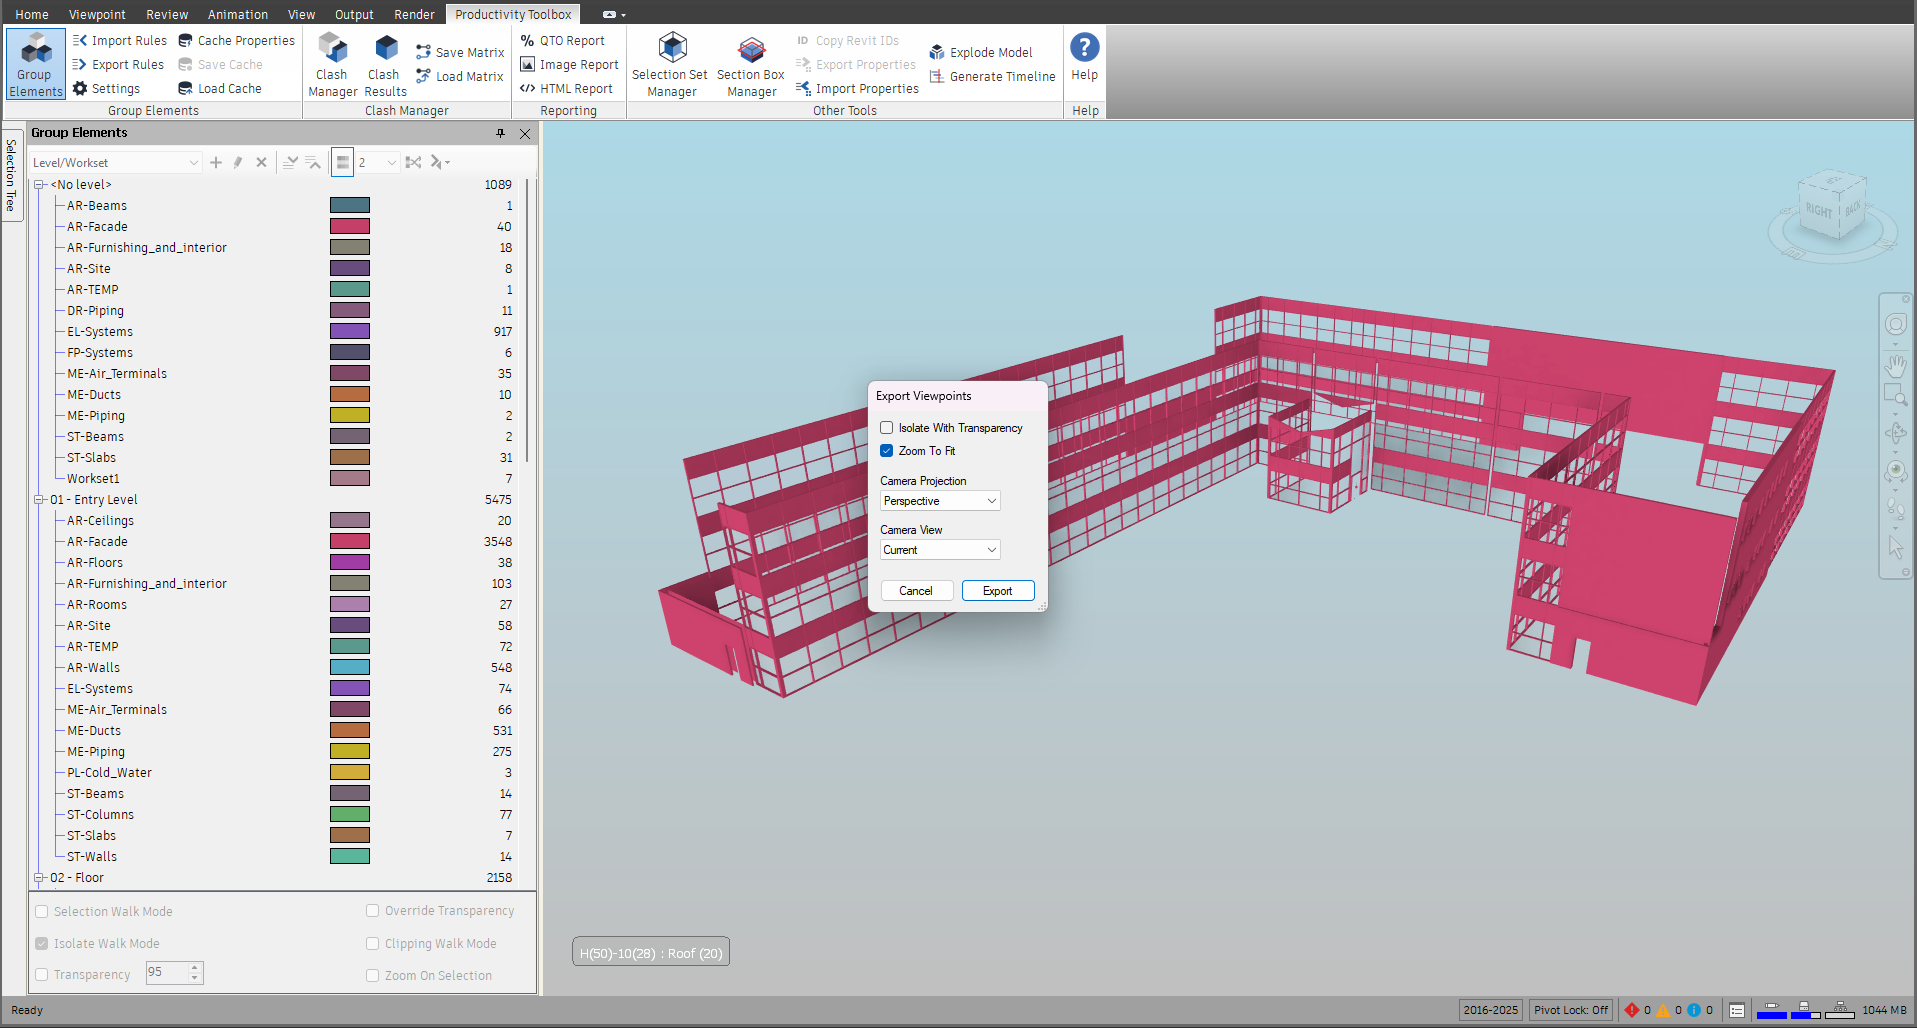Viewport: 1917px width, 1028px height.
Task: Add a new grouping rule with plus icon
Action: pos(216,162)
